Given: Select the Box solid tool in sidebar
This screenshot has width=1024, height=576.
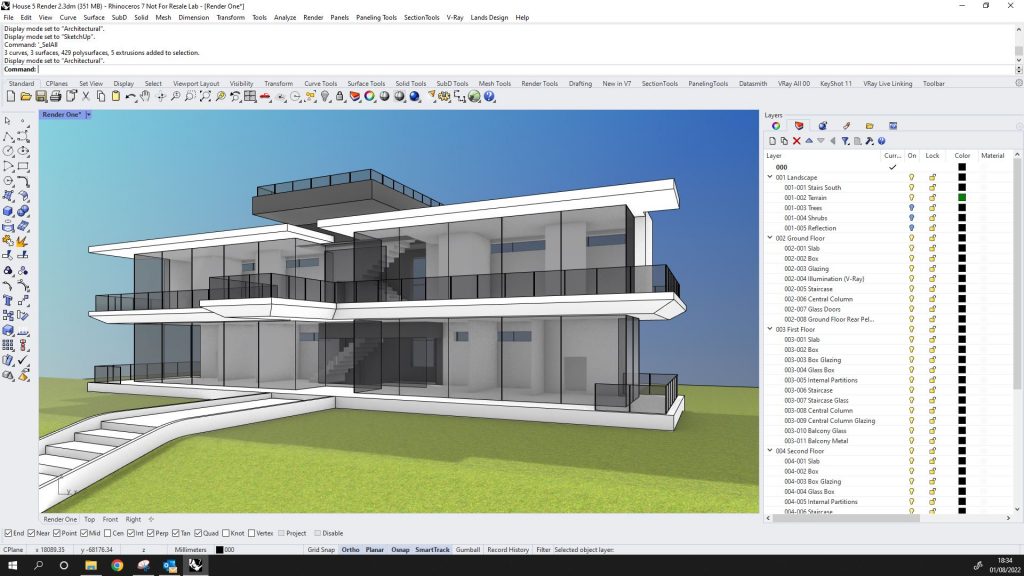Looking at the screenshot, I should point(8,211).
